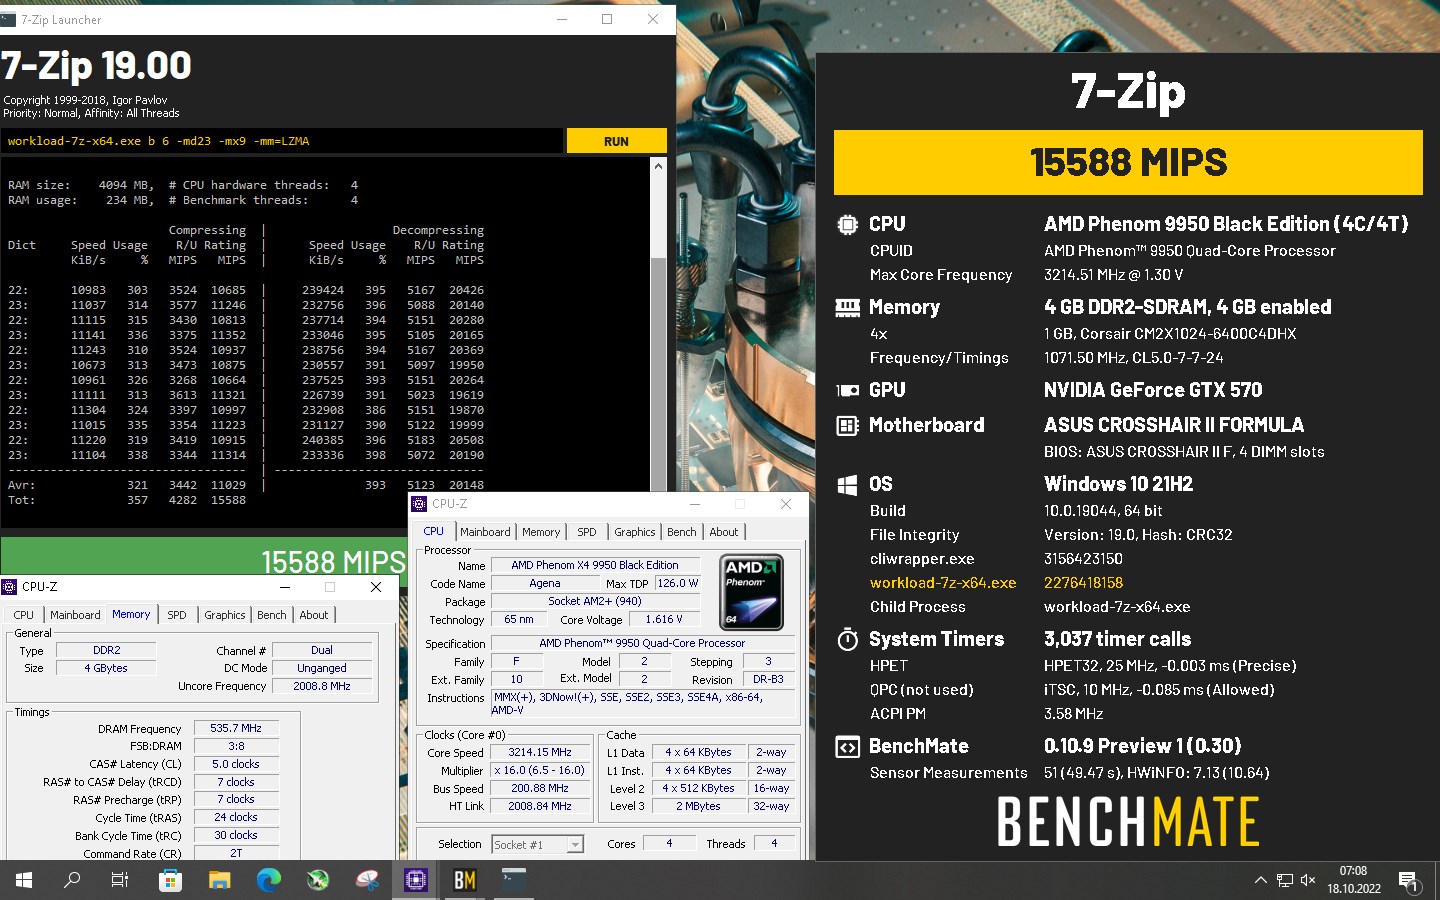Image resolution: width=1440 pixels, height=900 pixels.
Task: Click the console scrollbar thumb in 7-Zip Launcher
Action: pos(658,375)
